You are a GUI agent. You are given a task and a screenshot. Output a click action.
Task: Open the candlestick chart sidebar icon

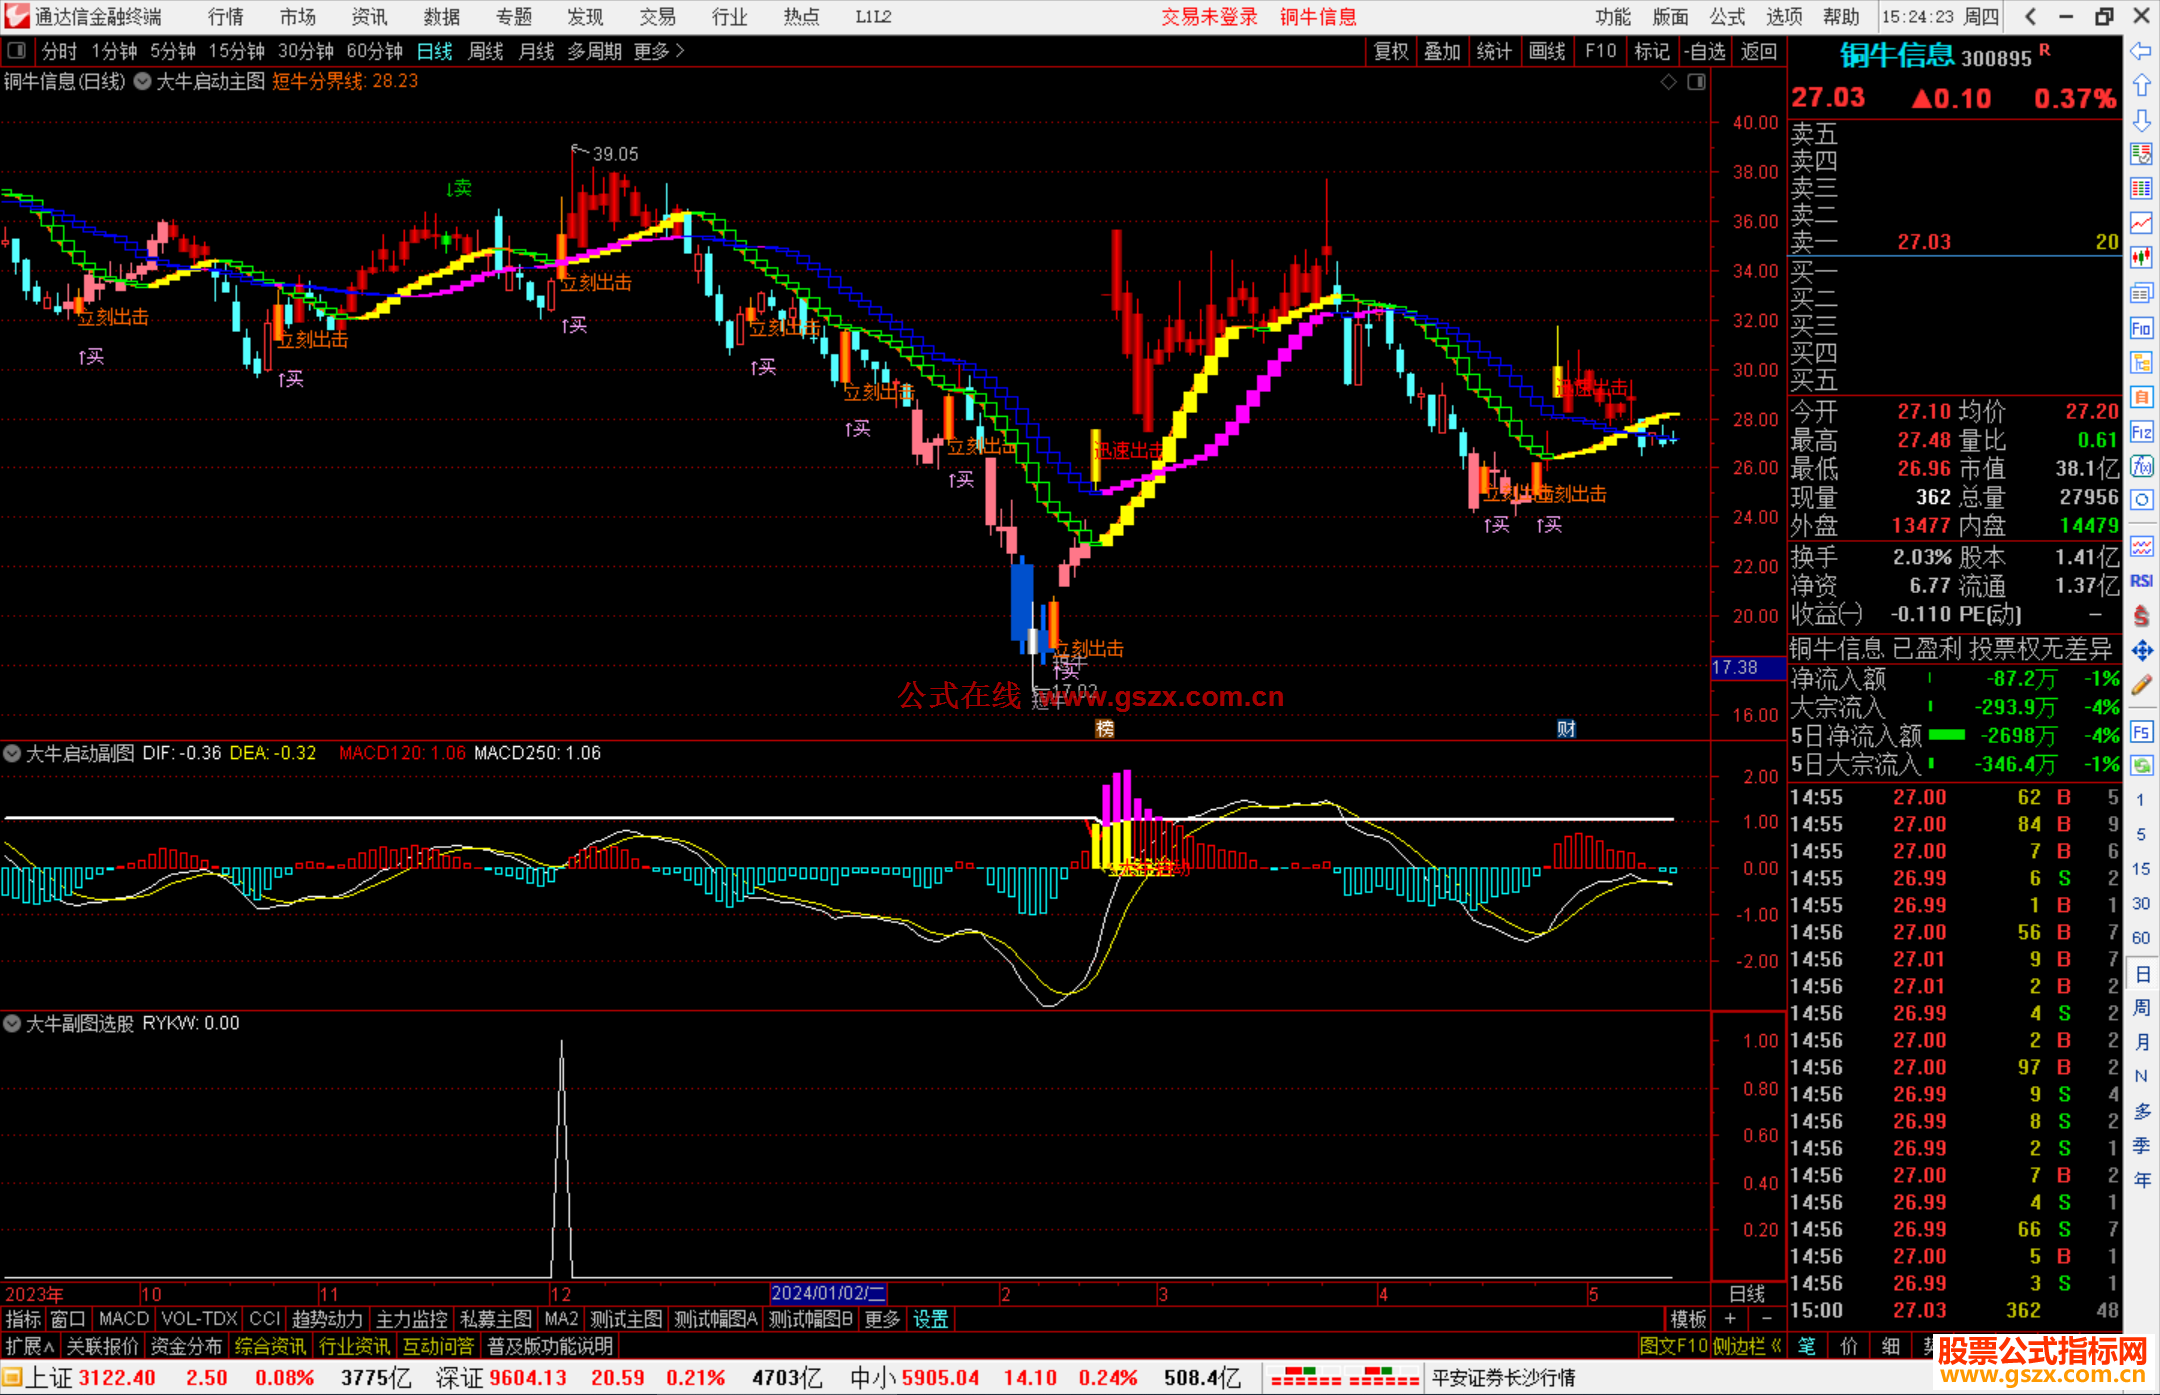tap(2141, 258)
